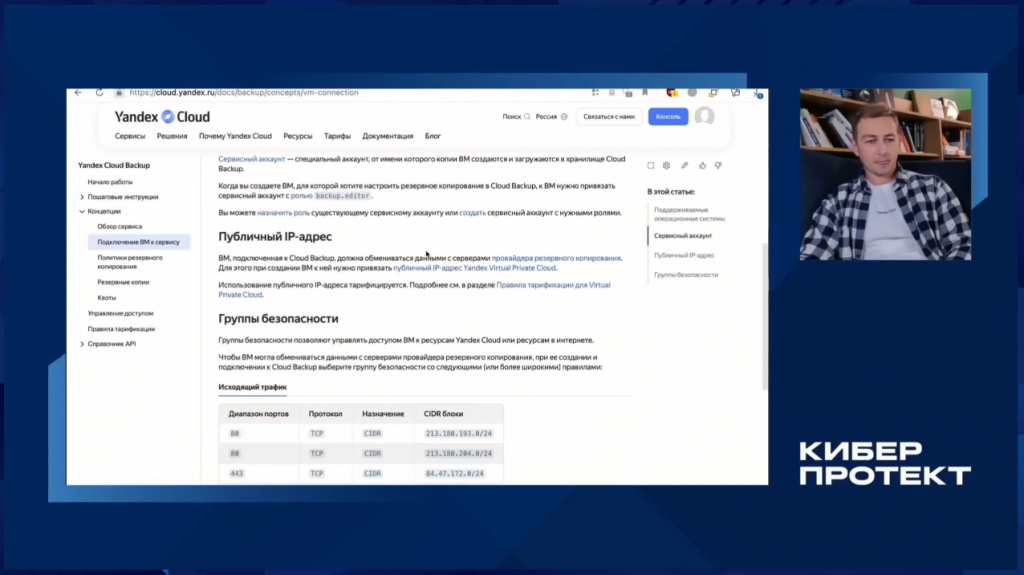Reload the page with refresh icon

[x=99, y=93]
